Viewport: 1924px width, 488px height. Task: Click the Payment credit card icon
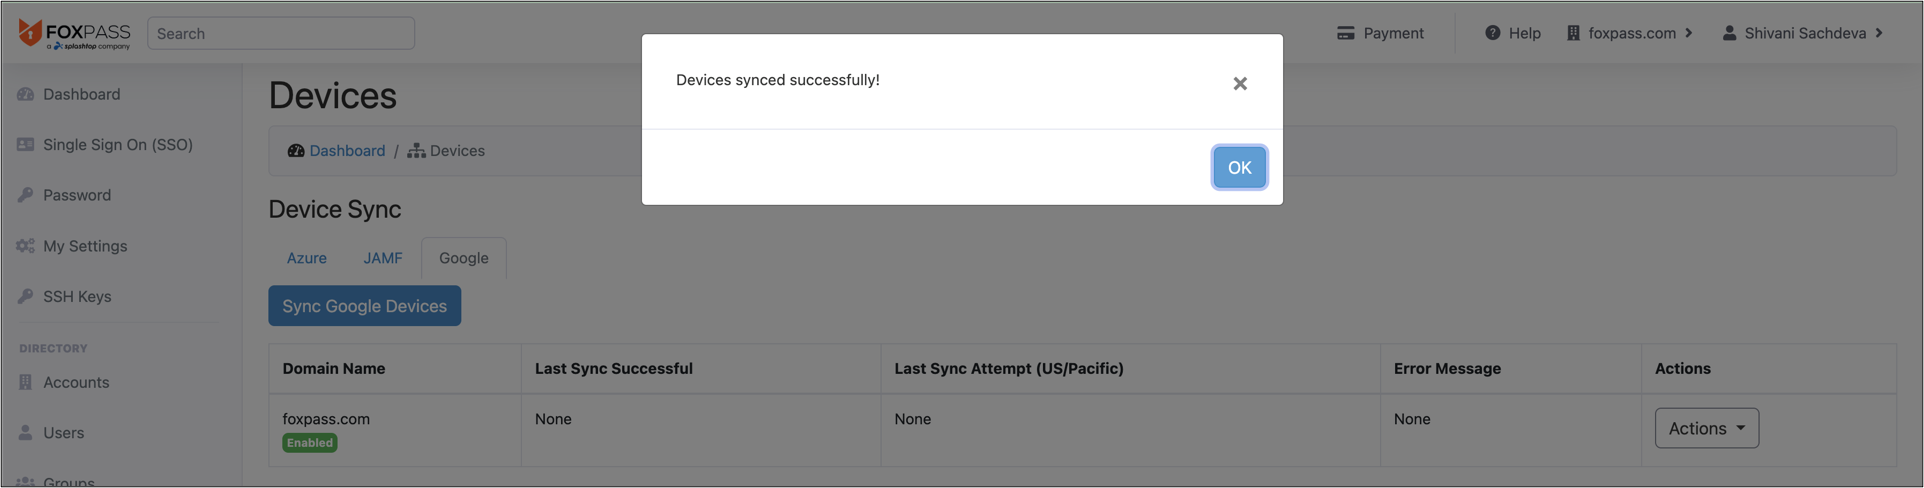pyautogui.click(x=1346, y=33)
